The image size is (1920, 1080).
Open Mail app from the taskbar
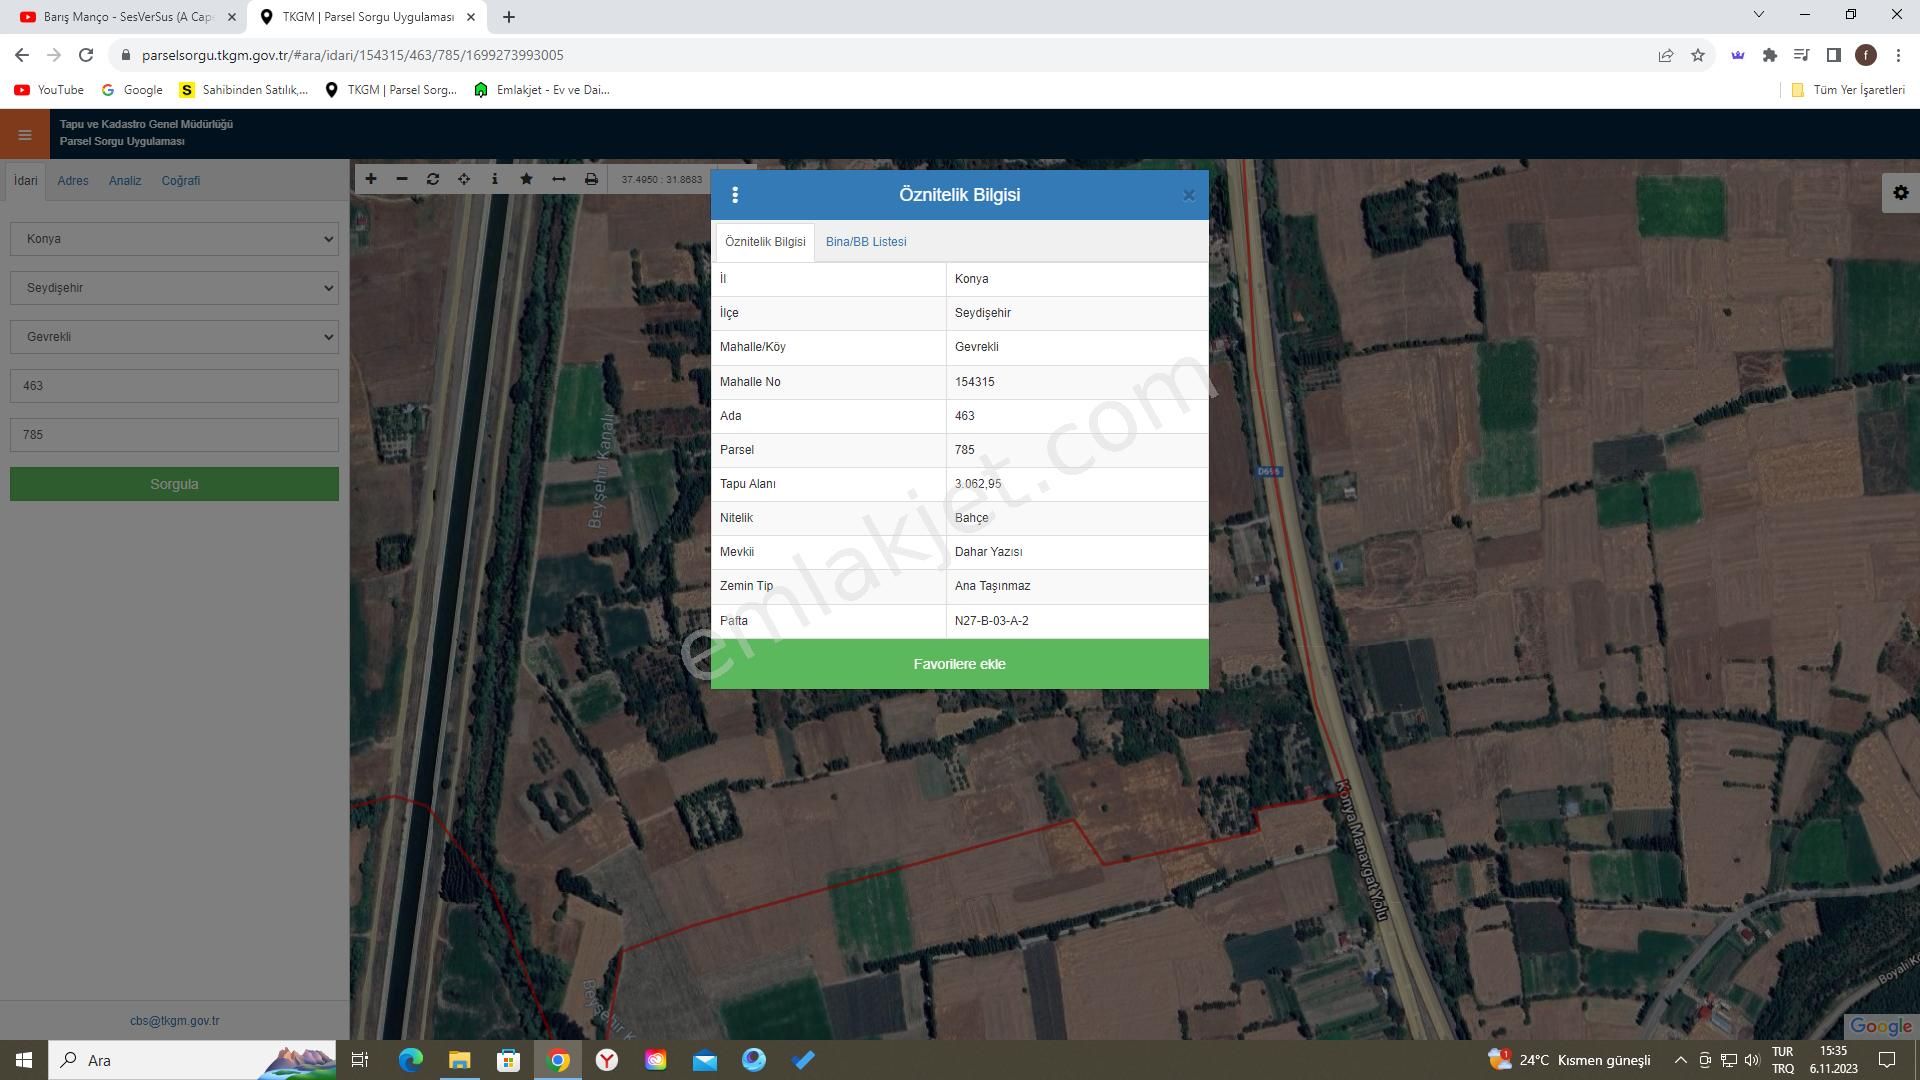click(x=705, y=1060)
